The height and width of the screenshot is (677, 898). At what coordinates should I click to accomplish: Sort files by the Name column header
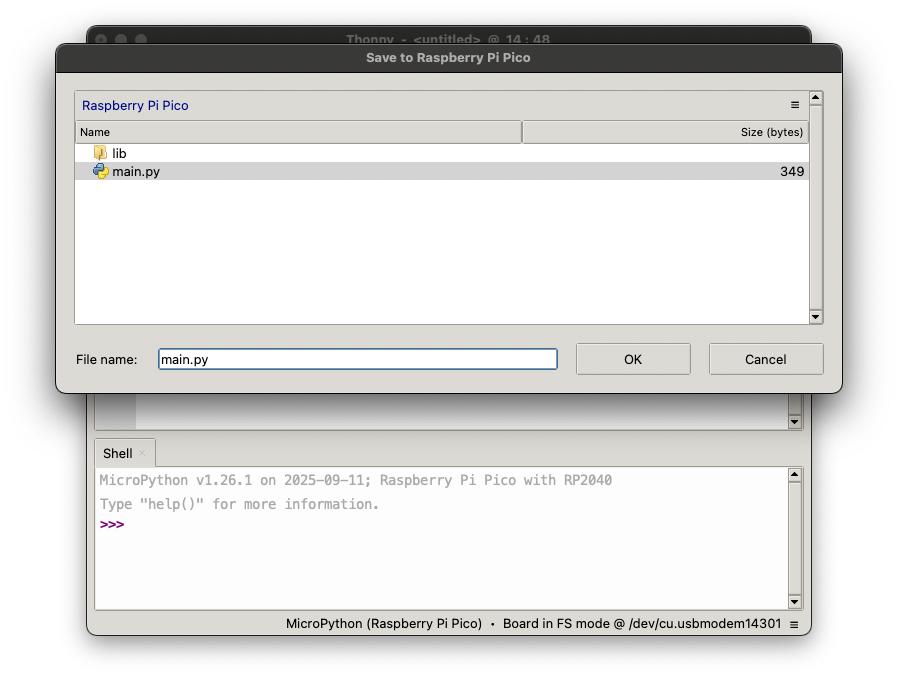click(x=298, y=132)
